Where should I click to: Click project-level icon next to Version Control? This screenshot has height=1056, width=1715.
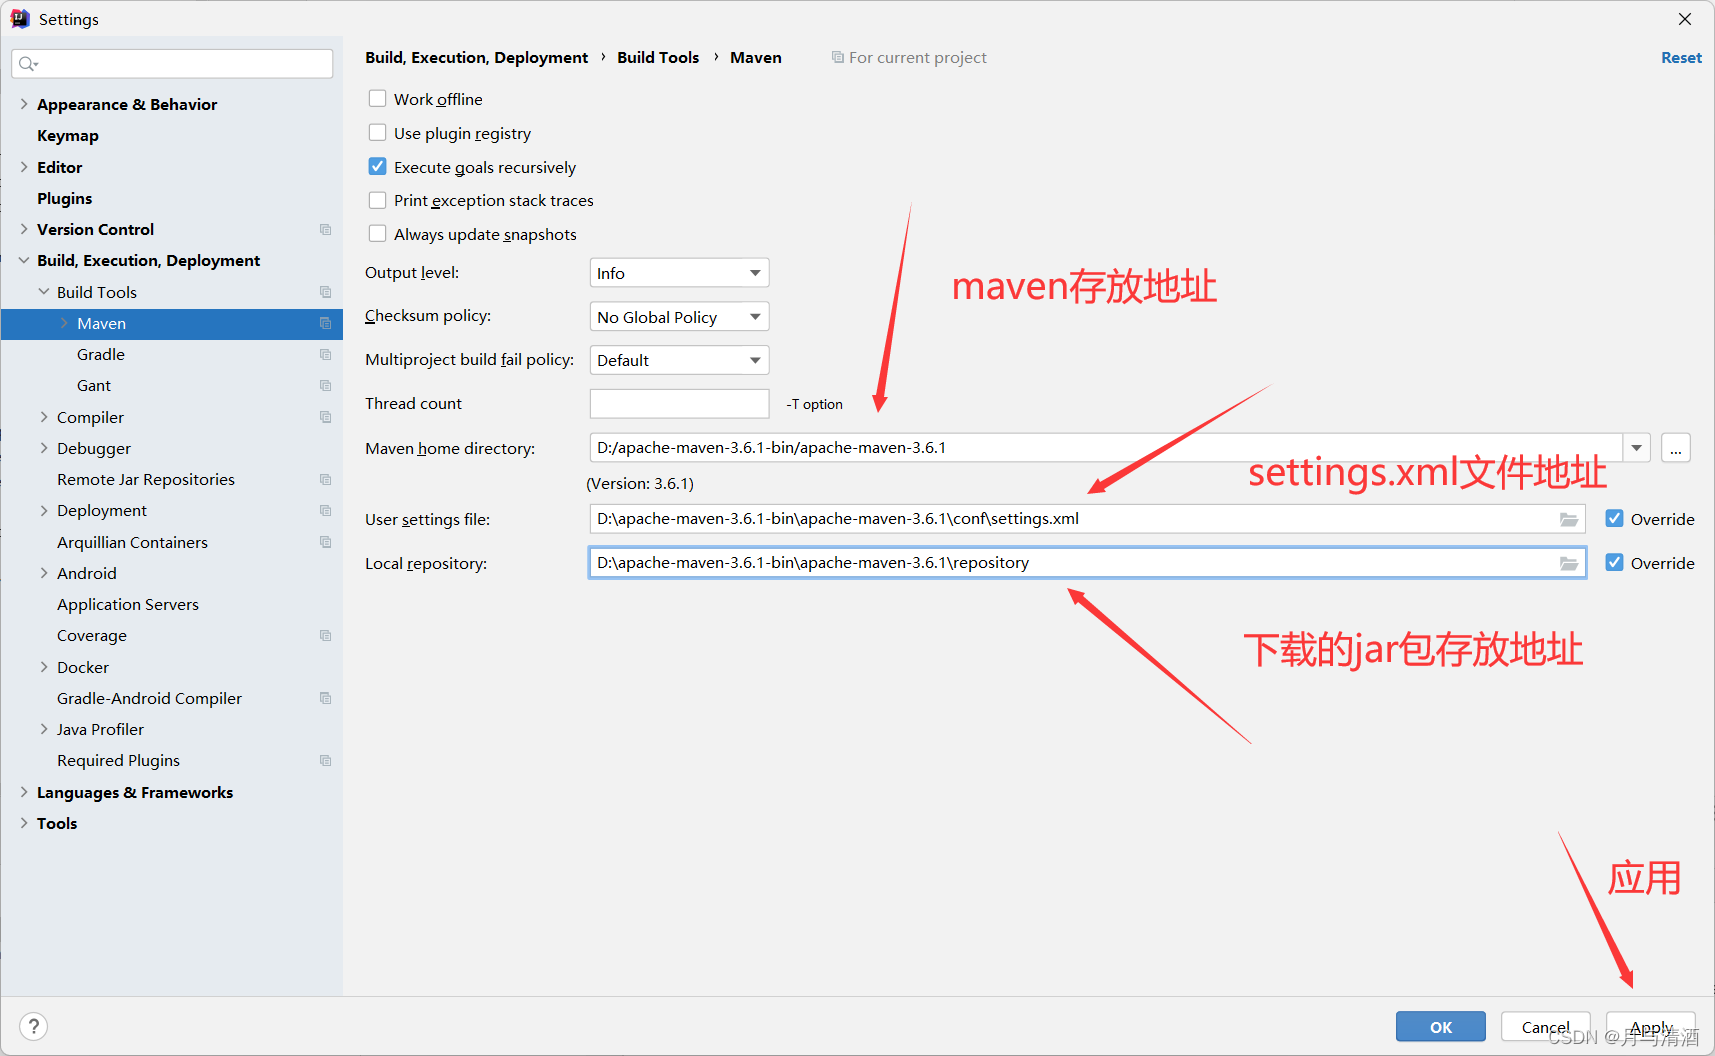(x=325, y=229)
